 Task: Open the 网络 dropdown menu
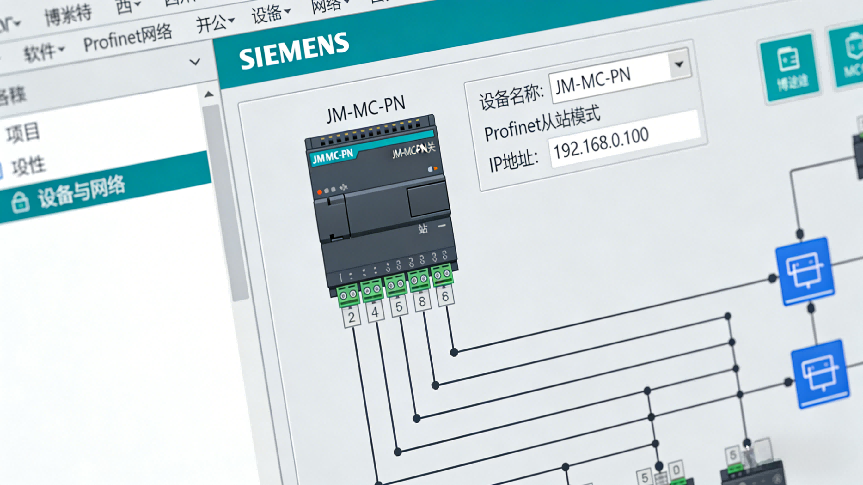(x=330, y=6)
